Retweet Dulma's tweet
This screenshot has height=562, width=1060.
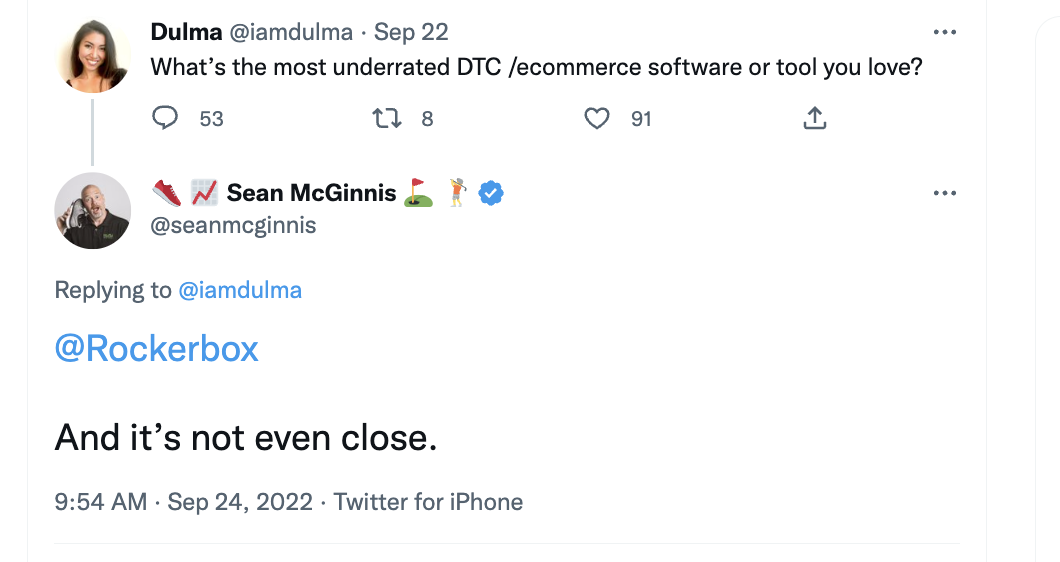coord(384,119)
